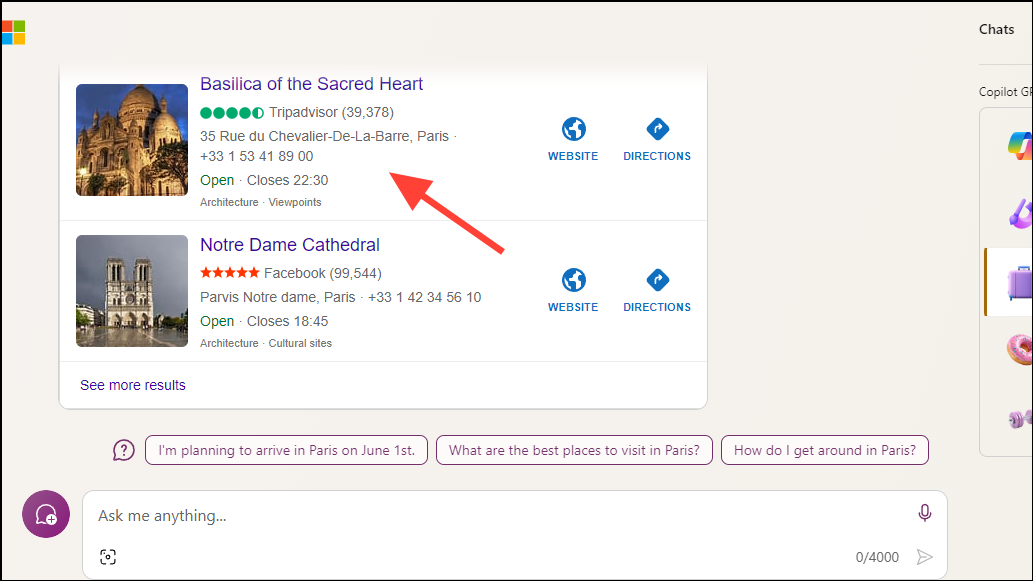Click See more results link
Image resolution: width=1033 pixels, height=581 pixels.
(133, 385)
